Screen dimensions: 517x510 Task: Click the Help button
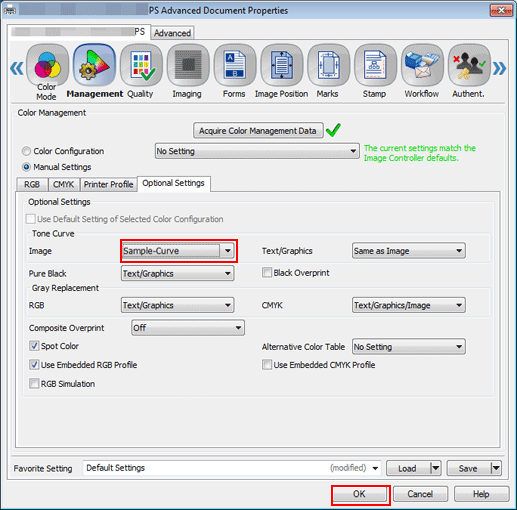click(x=481, y=494)
